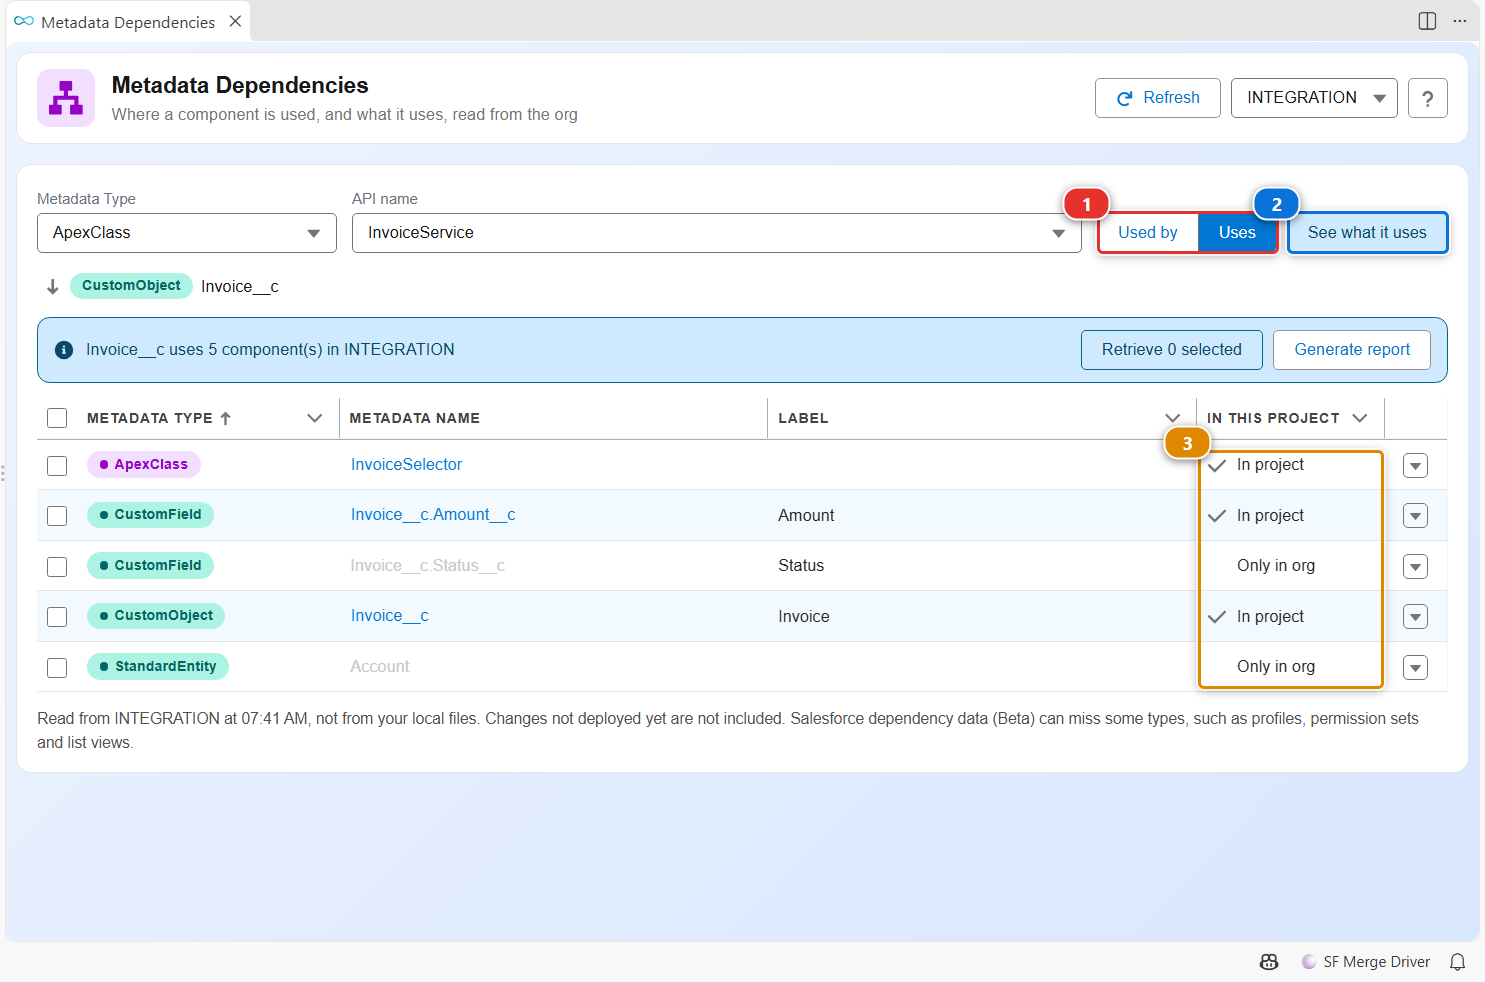
Task: Open row actions menu for InvoiceSelector
Action: click(1415, 466)
